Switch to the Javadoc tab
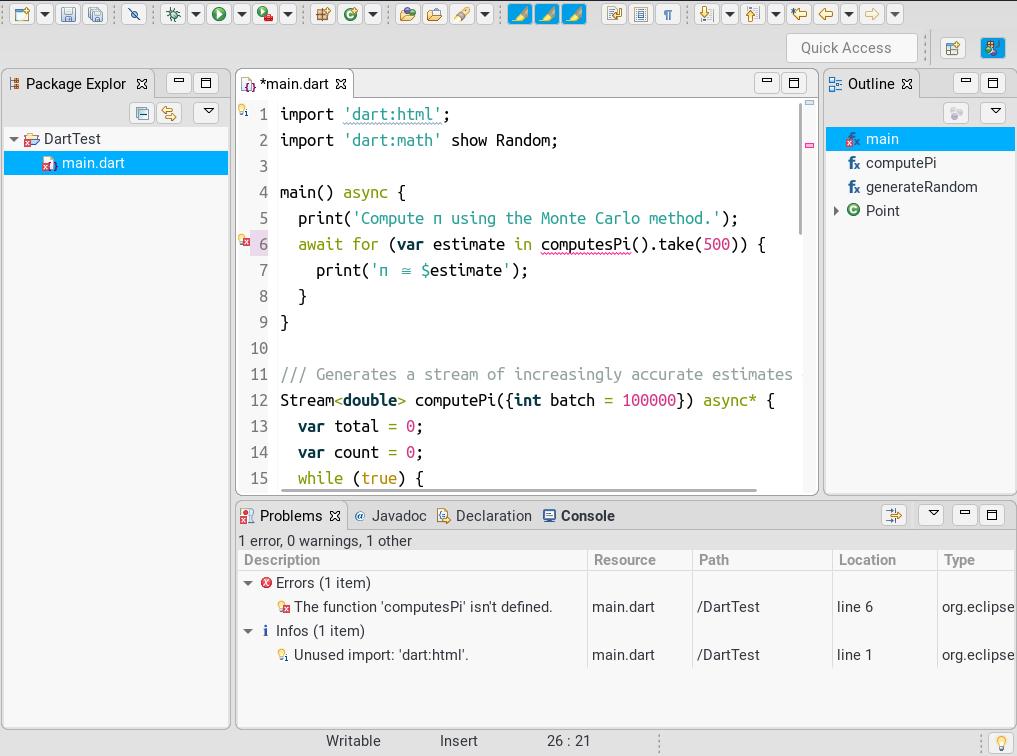1017x756 pixels. coord(390,516)
